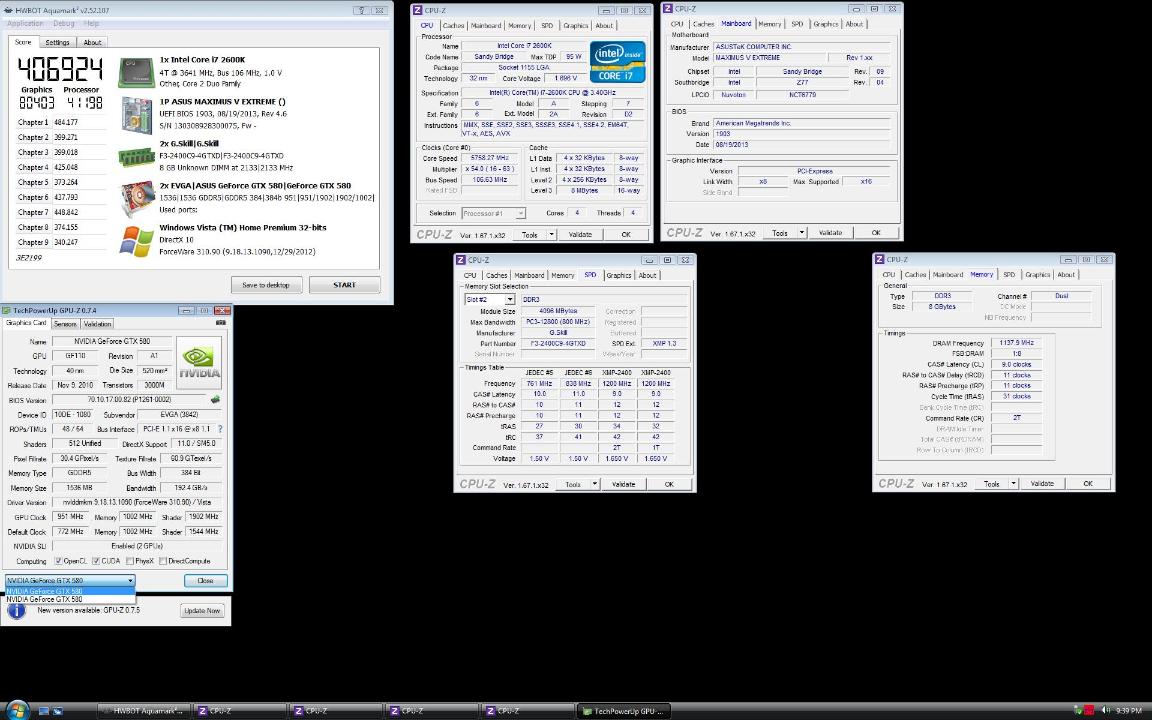Image resolution: width=1152 pixels, height=720 pixels.
Task: Click the DRAM Frequency value 1137.9 MHz
Action: (1017, 343)
